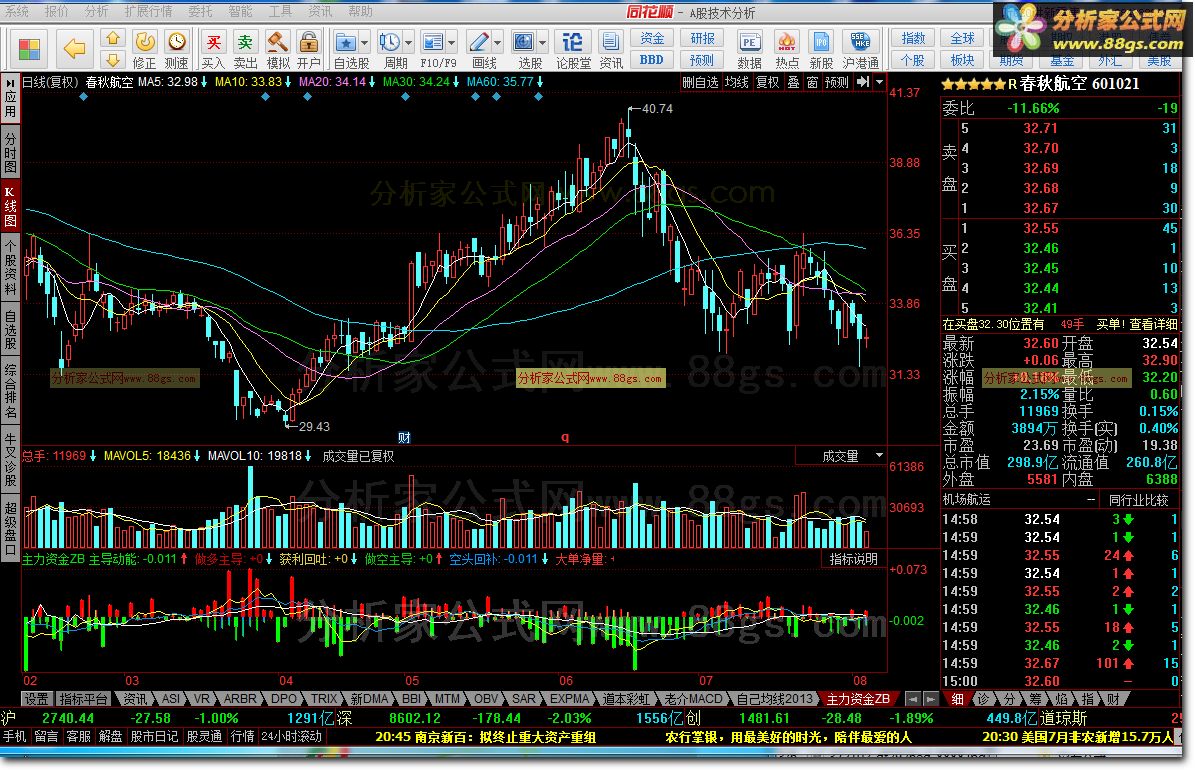The height and width of the screenshot is (770, 1195).
Task: Click the 卖出 sell icon
Action: [x=245, y=50]
